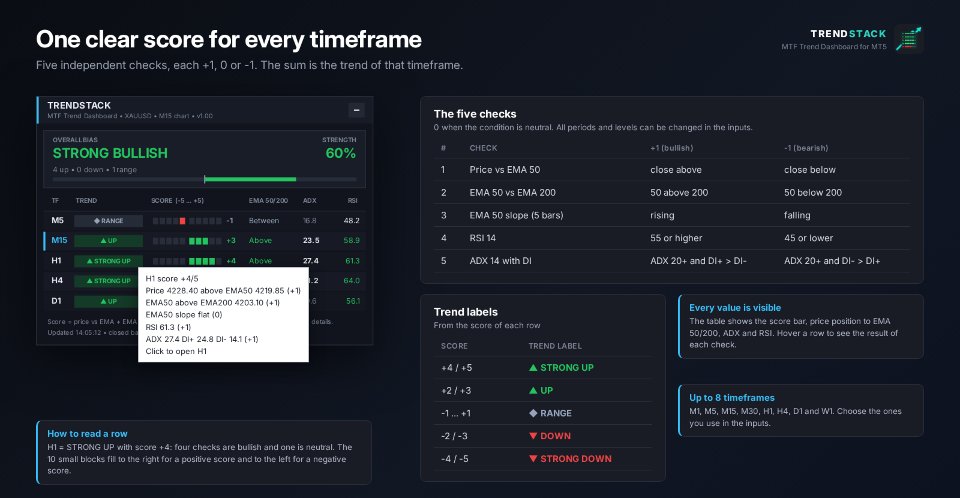Click the M15 score value +3

coord(231,241)
